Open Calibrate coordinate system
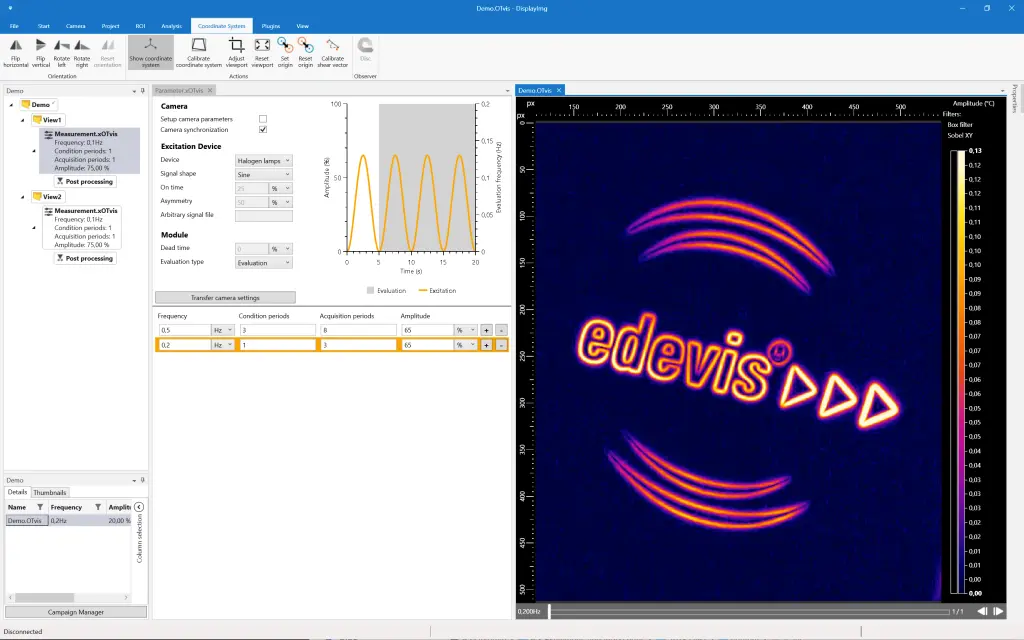 coord(199,52)
